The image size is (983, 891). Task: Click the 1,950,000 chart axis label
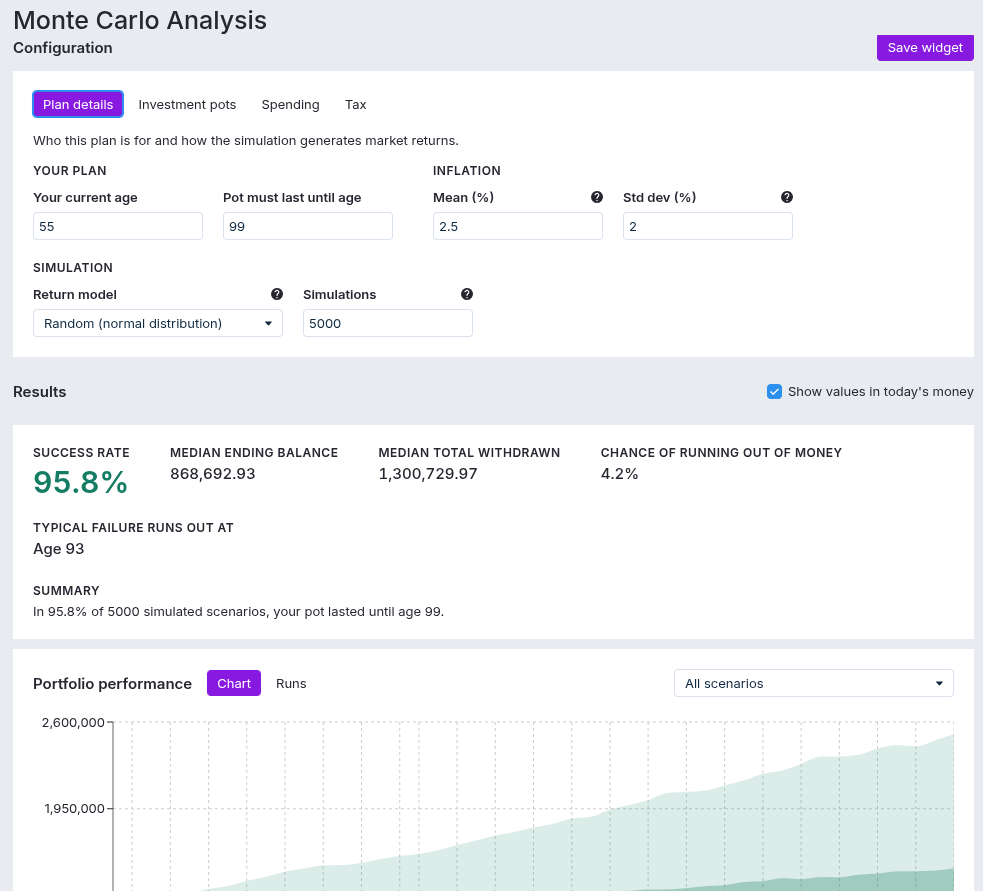tap(75, 808)
